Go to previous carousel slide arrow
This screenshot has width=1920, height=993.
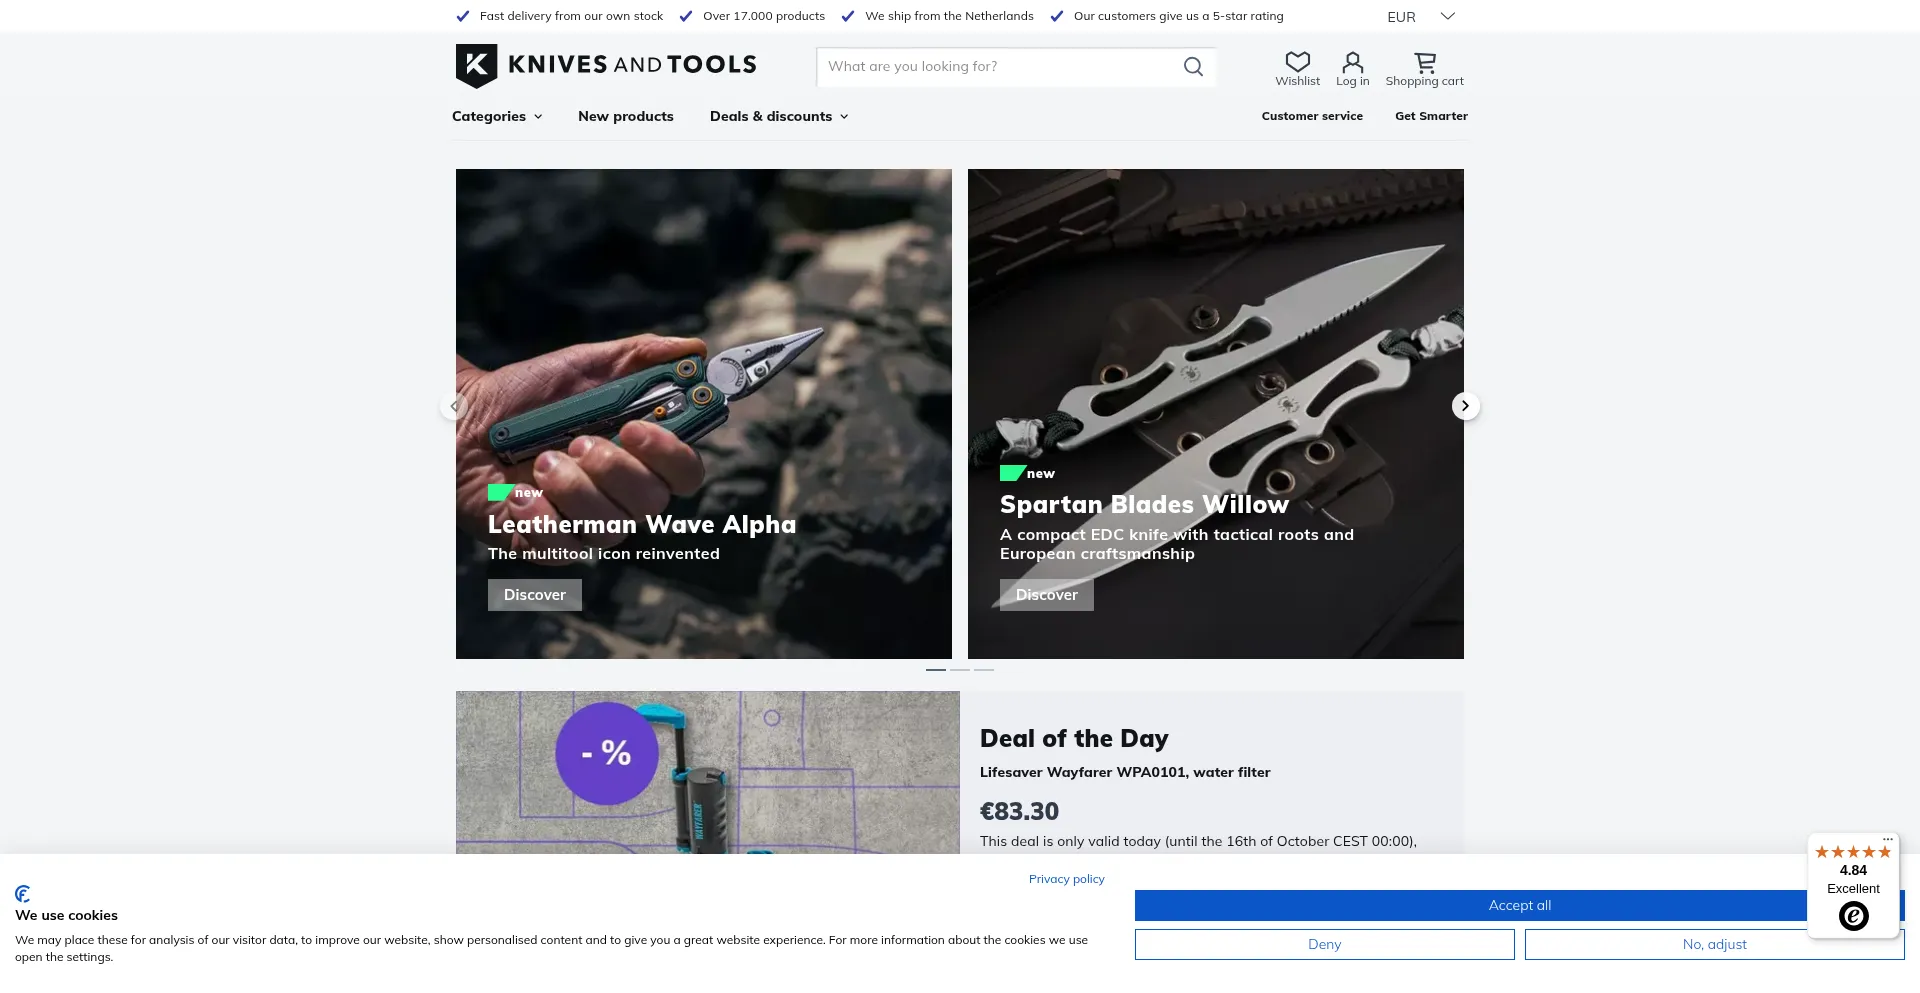pyautogui.click(x=454, y=406)
